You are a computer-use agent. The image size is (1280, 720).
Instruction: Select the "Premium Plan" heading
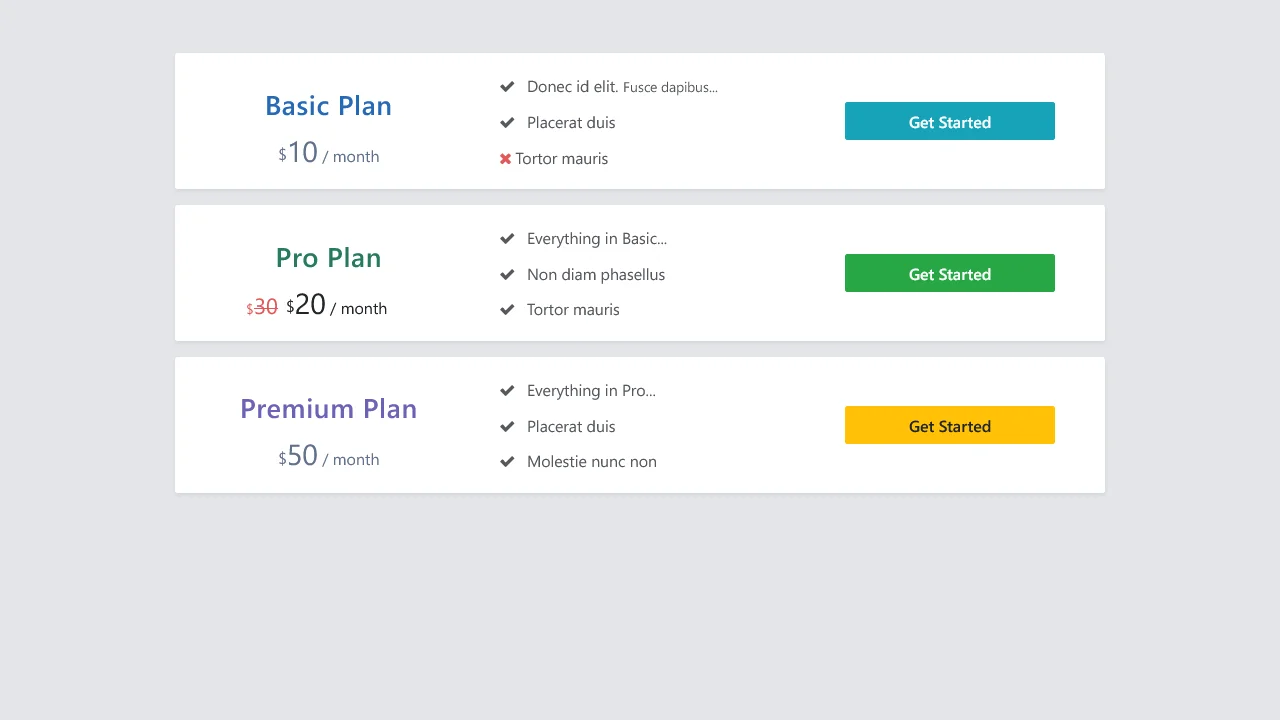[x=328, y=408]
